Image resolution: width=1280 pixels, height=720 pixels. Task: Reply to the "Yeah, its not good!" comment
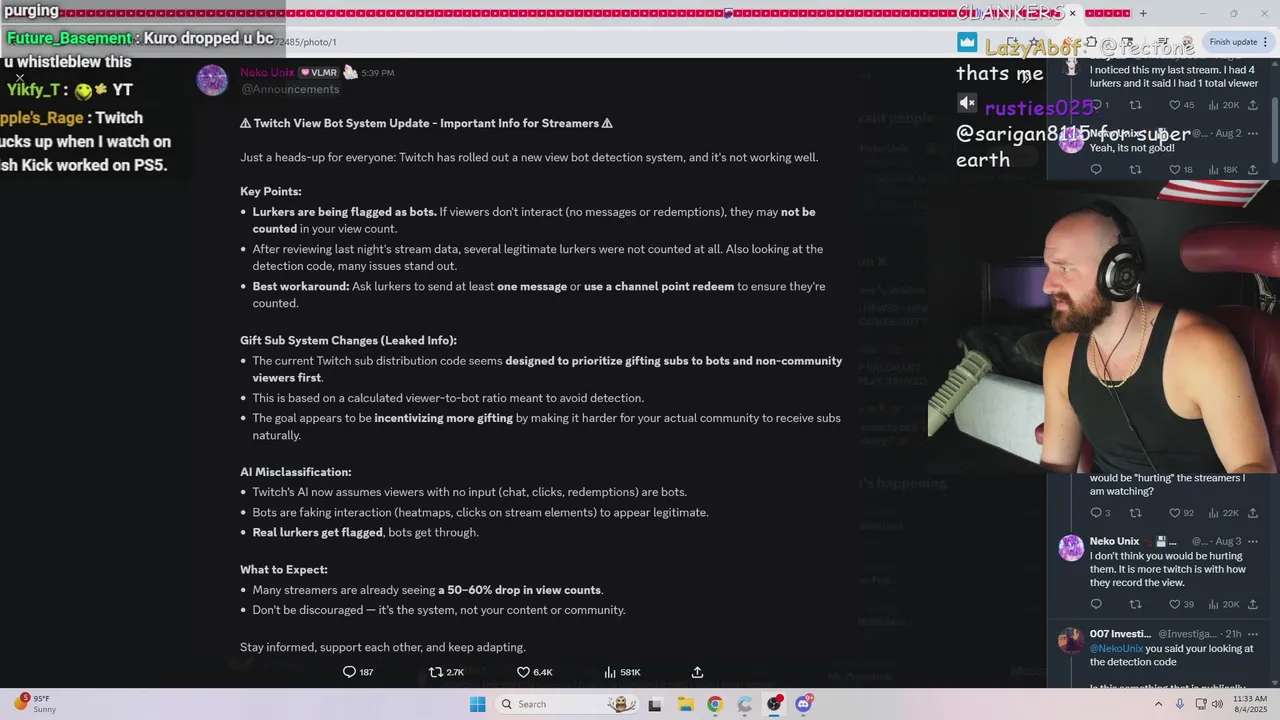[x=1096, y=170]
